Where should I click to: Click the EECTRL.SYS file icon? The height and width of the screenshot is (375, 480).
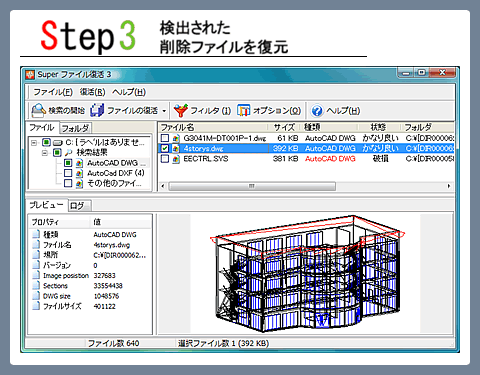(176, 159)
